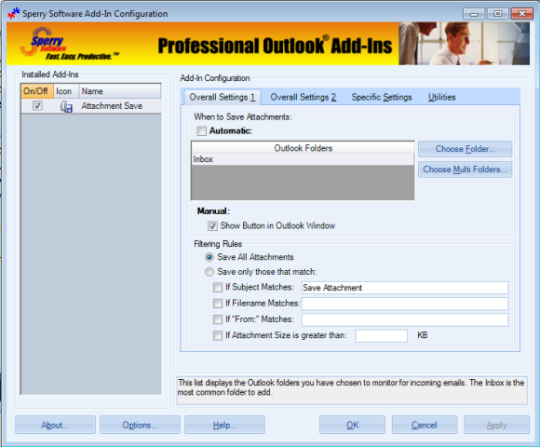Viewport: 540px width, 447px height.
Task: Click the About button
Action: 55,425
